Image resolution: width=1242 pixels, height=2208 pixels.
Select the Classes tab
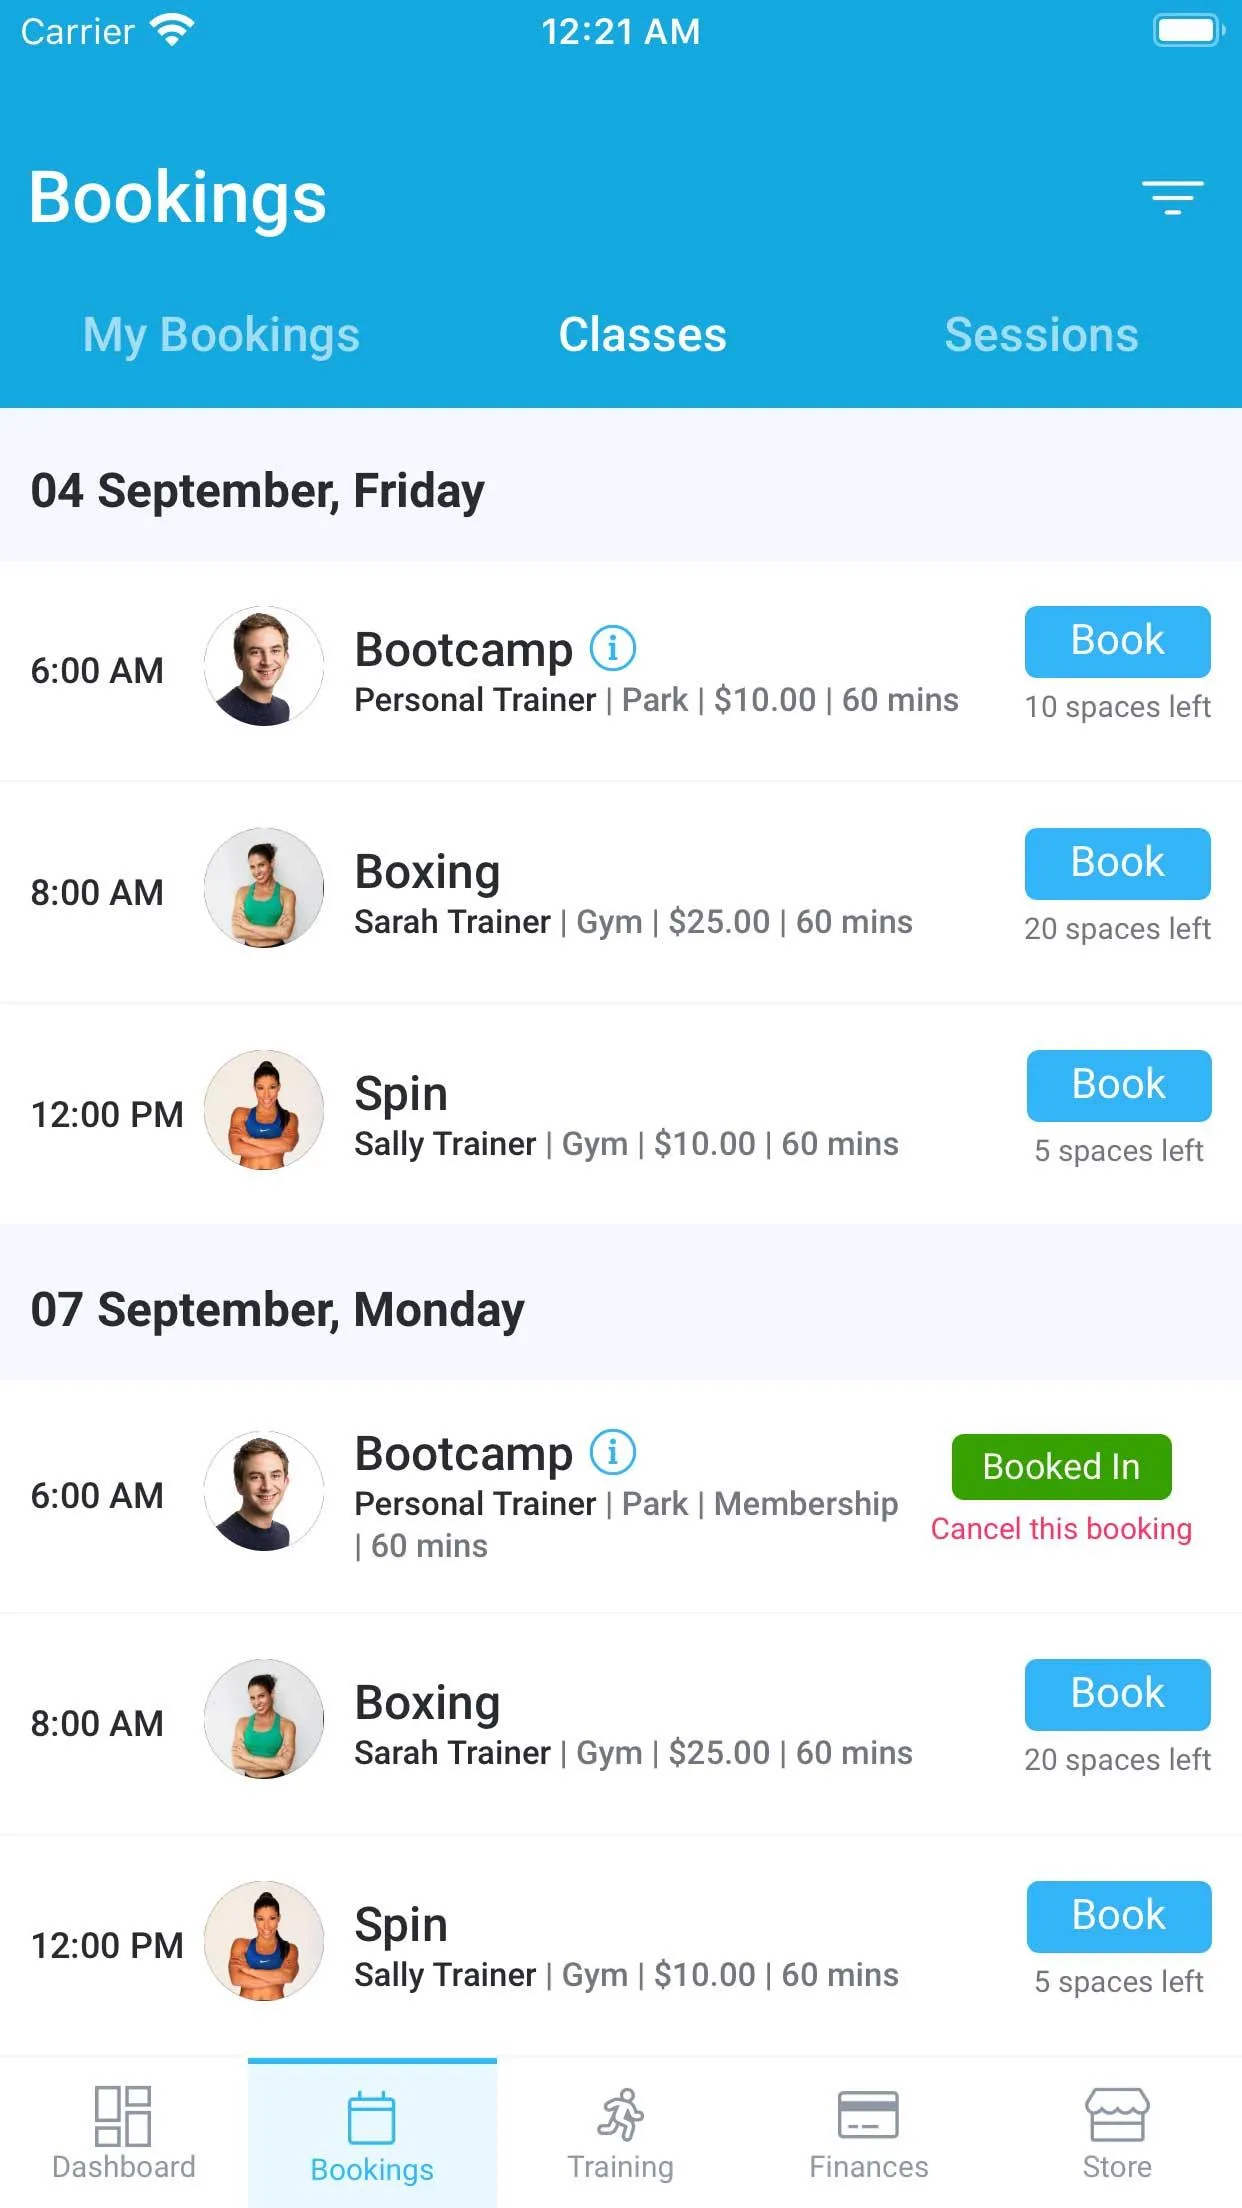click(642, 335)
